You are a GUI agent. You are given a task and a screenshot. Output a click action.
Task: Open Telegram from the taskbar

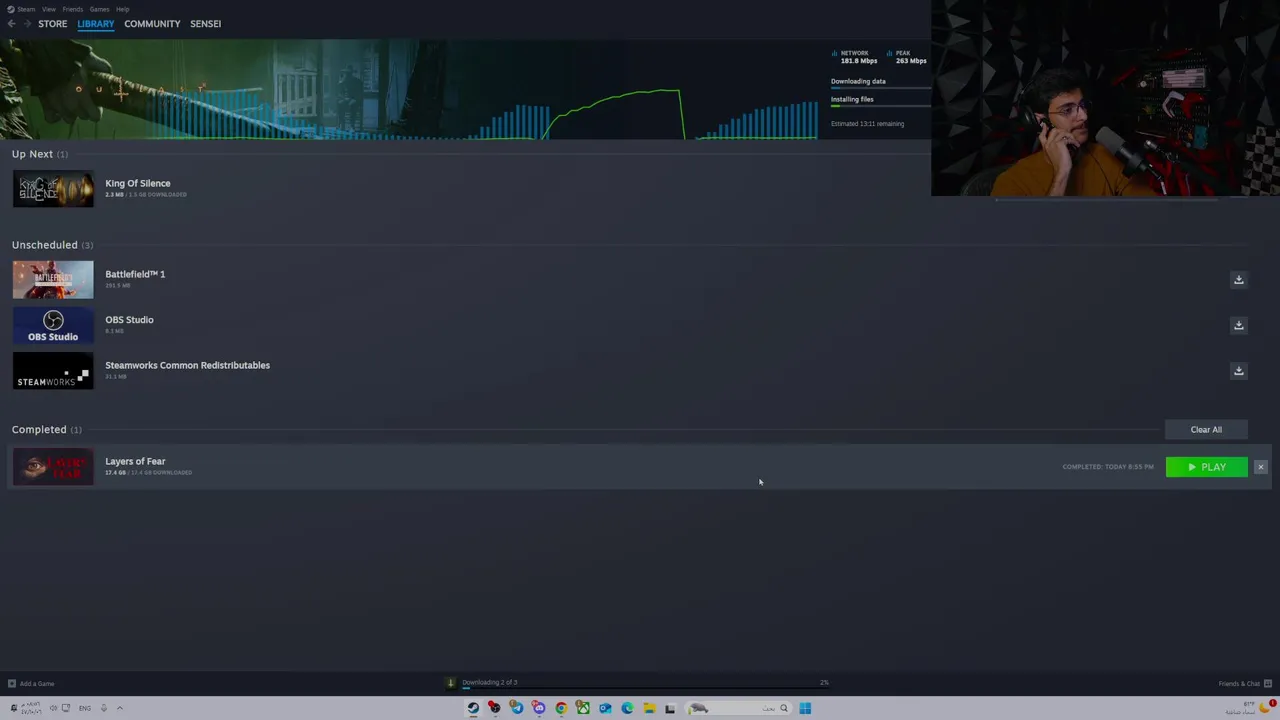516,708
